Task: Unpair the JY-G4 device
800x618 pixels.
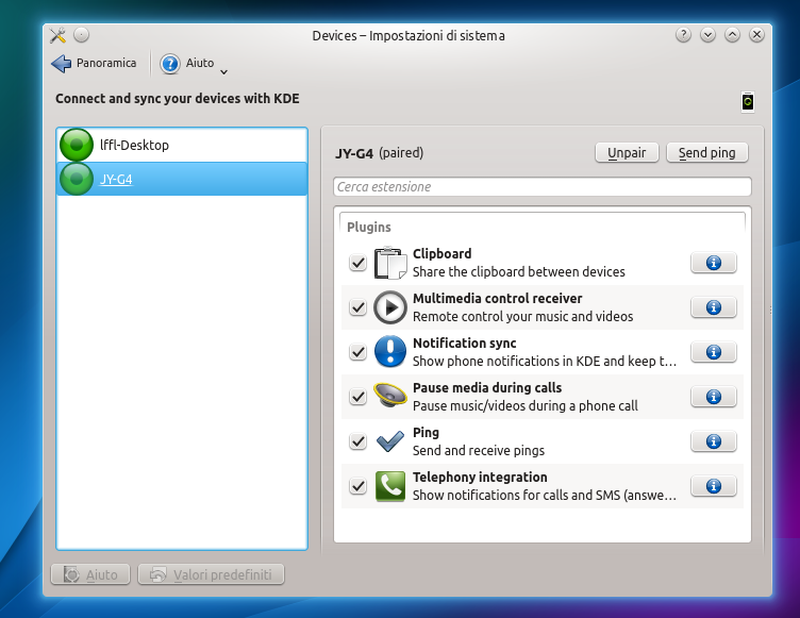Action: 626,152
